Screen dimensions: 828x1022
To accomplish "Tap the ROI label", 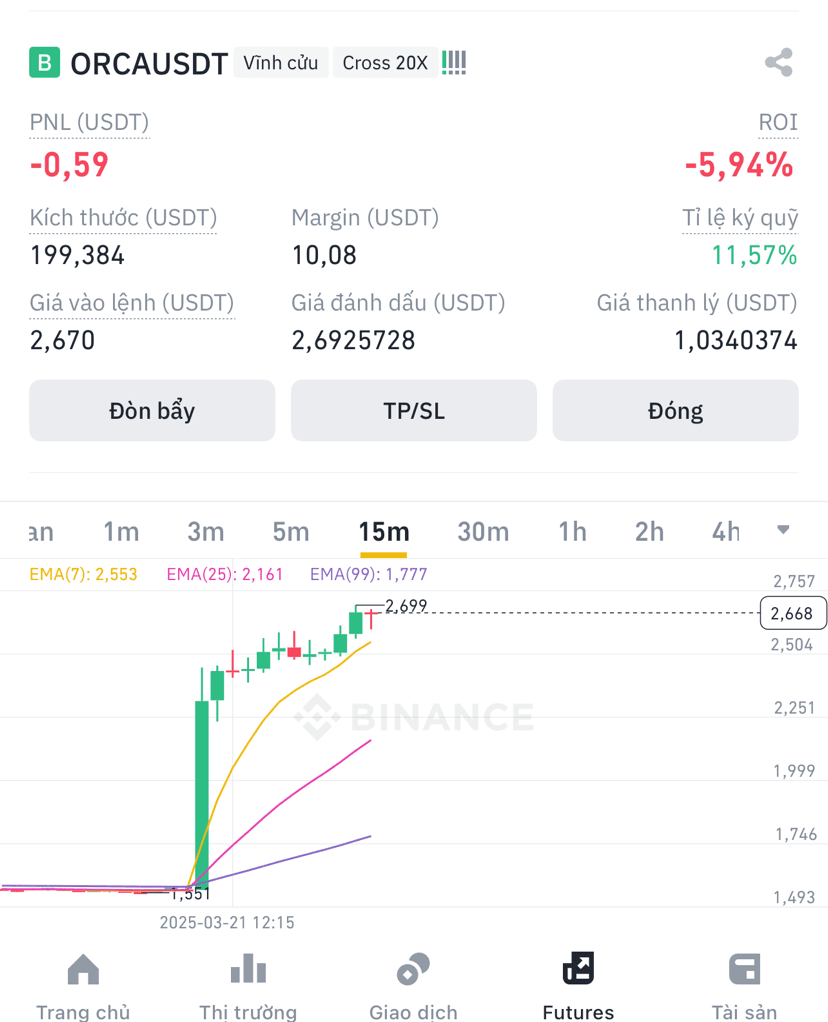I will tap(778, 122).
